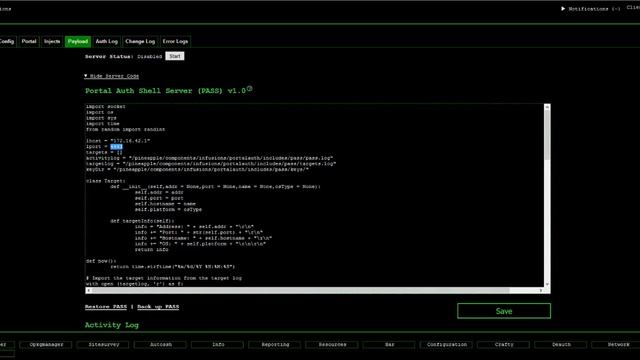Open the Crafty infusion tile

[x=504, y=344]
